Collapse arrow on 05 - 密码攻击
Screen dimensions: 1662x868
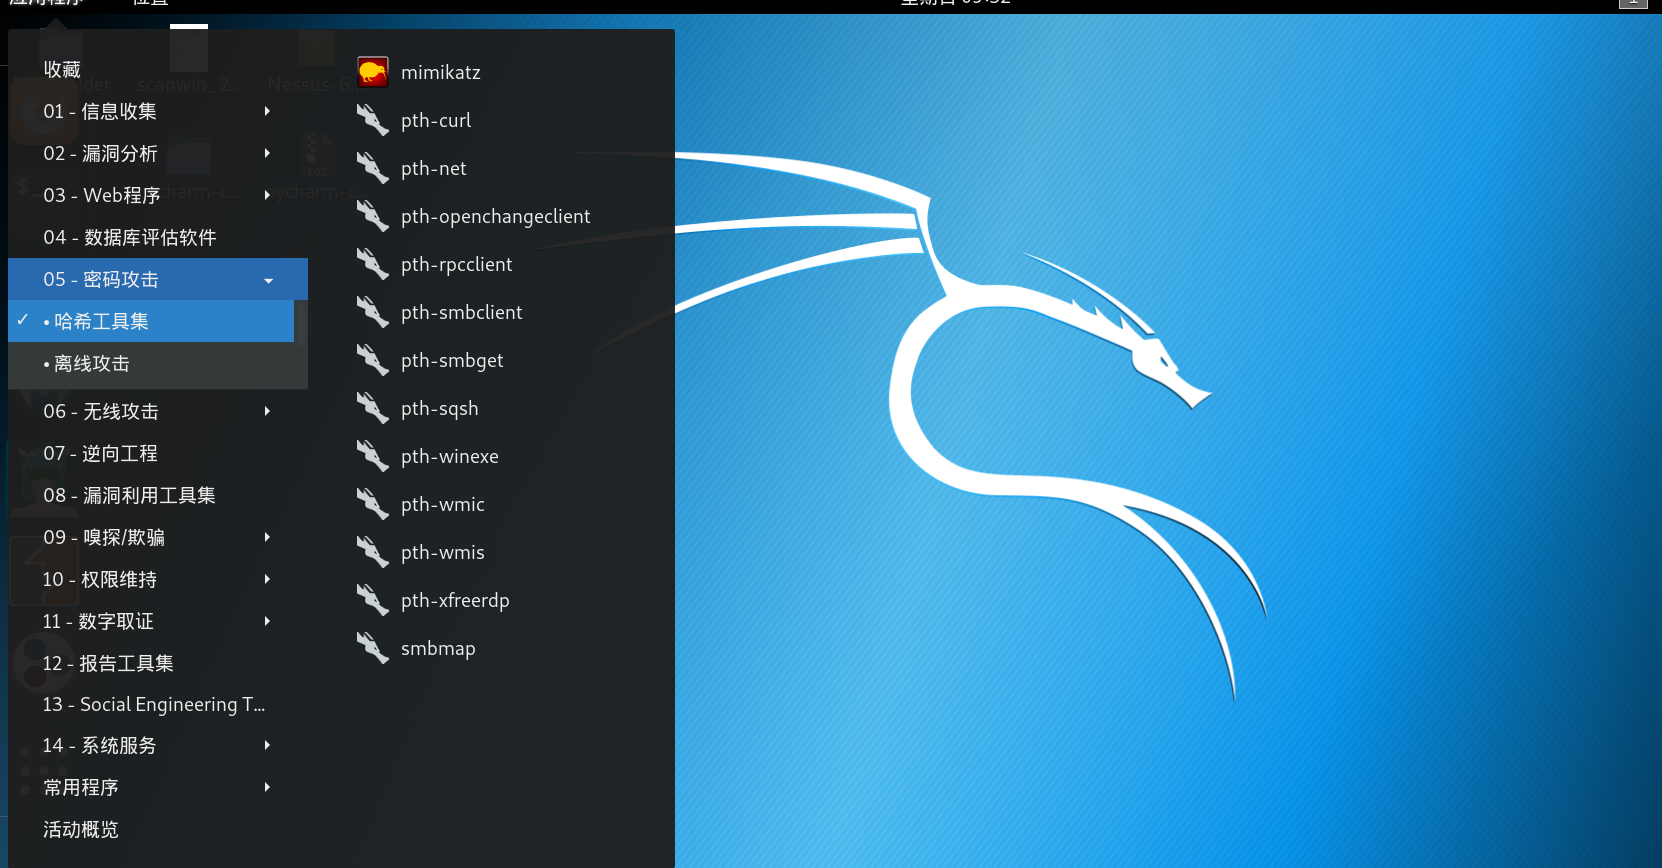[268, 281]
